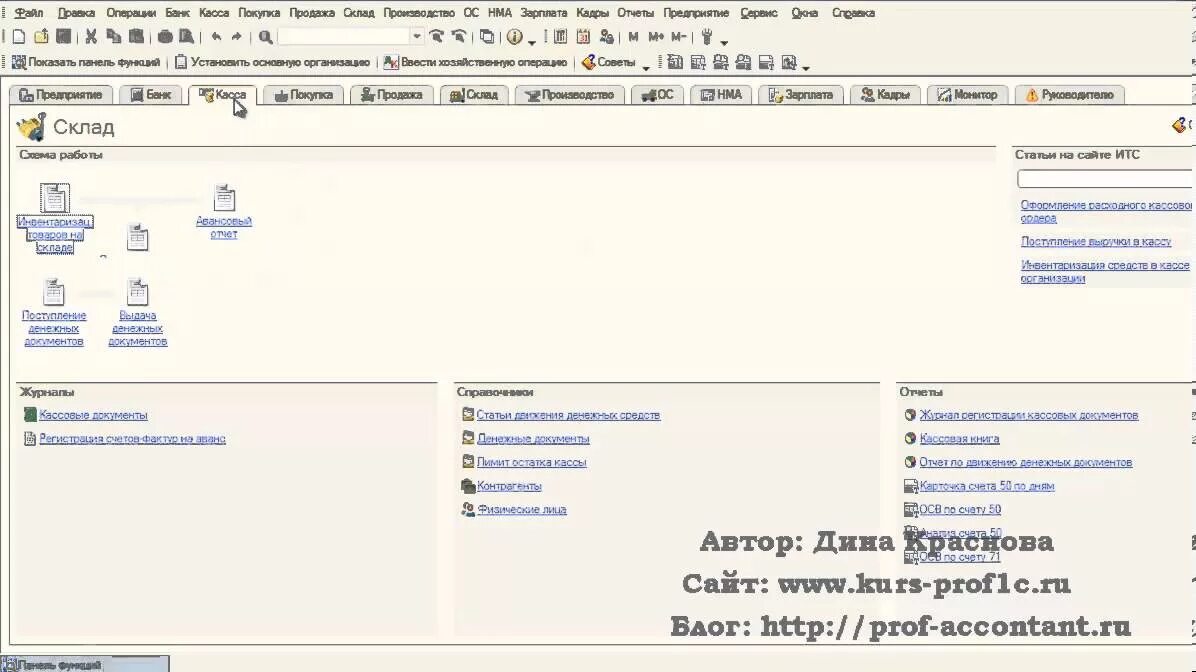Switch to the Производство tab
This screenshot has height=672, width=1196.
[569, 95]
